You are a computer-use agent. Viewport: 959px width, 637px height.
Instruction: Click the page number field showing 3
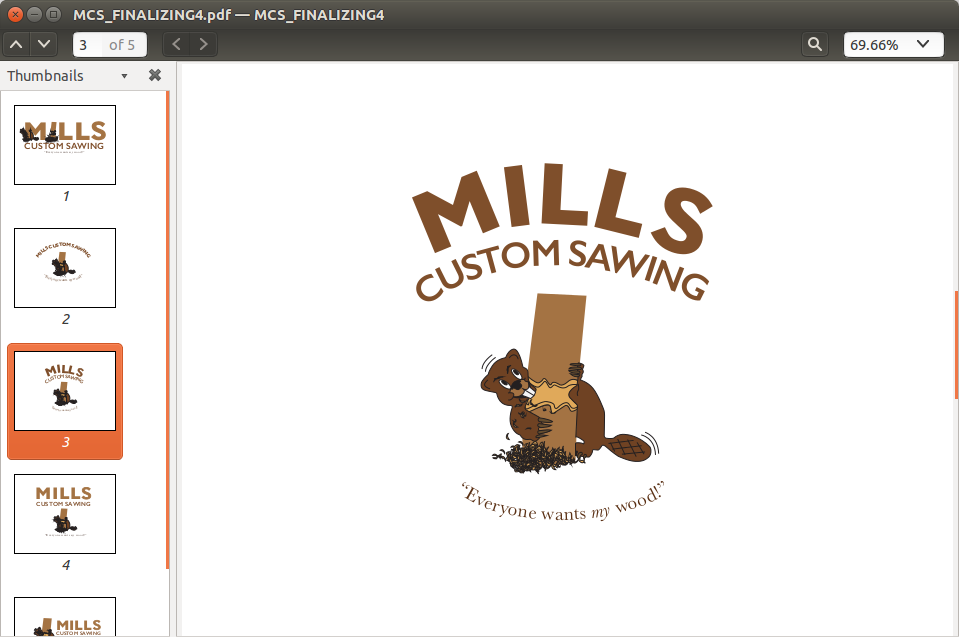pos(89,45)
